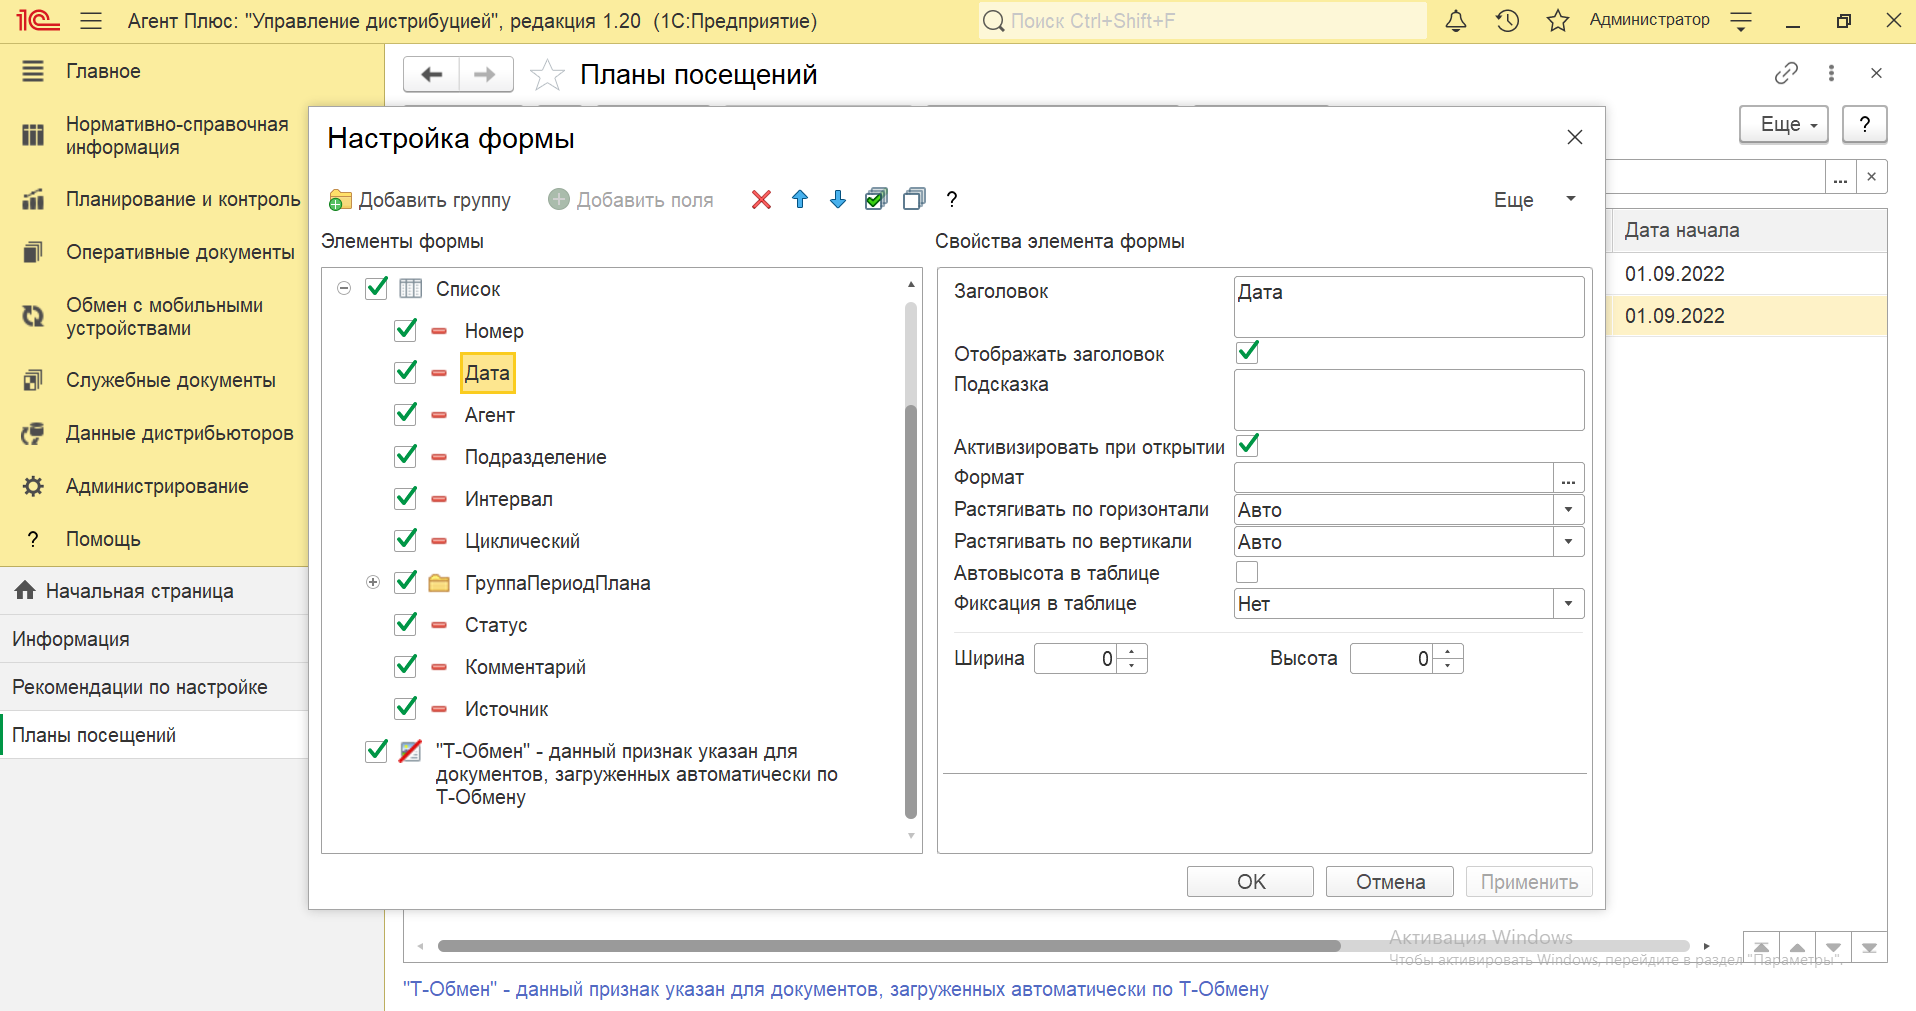The width and height of the screenshot is (1916, 1011).
Task: Click elements tree vertical scrollbar
Action: [x=911, y=610]
